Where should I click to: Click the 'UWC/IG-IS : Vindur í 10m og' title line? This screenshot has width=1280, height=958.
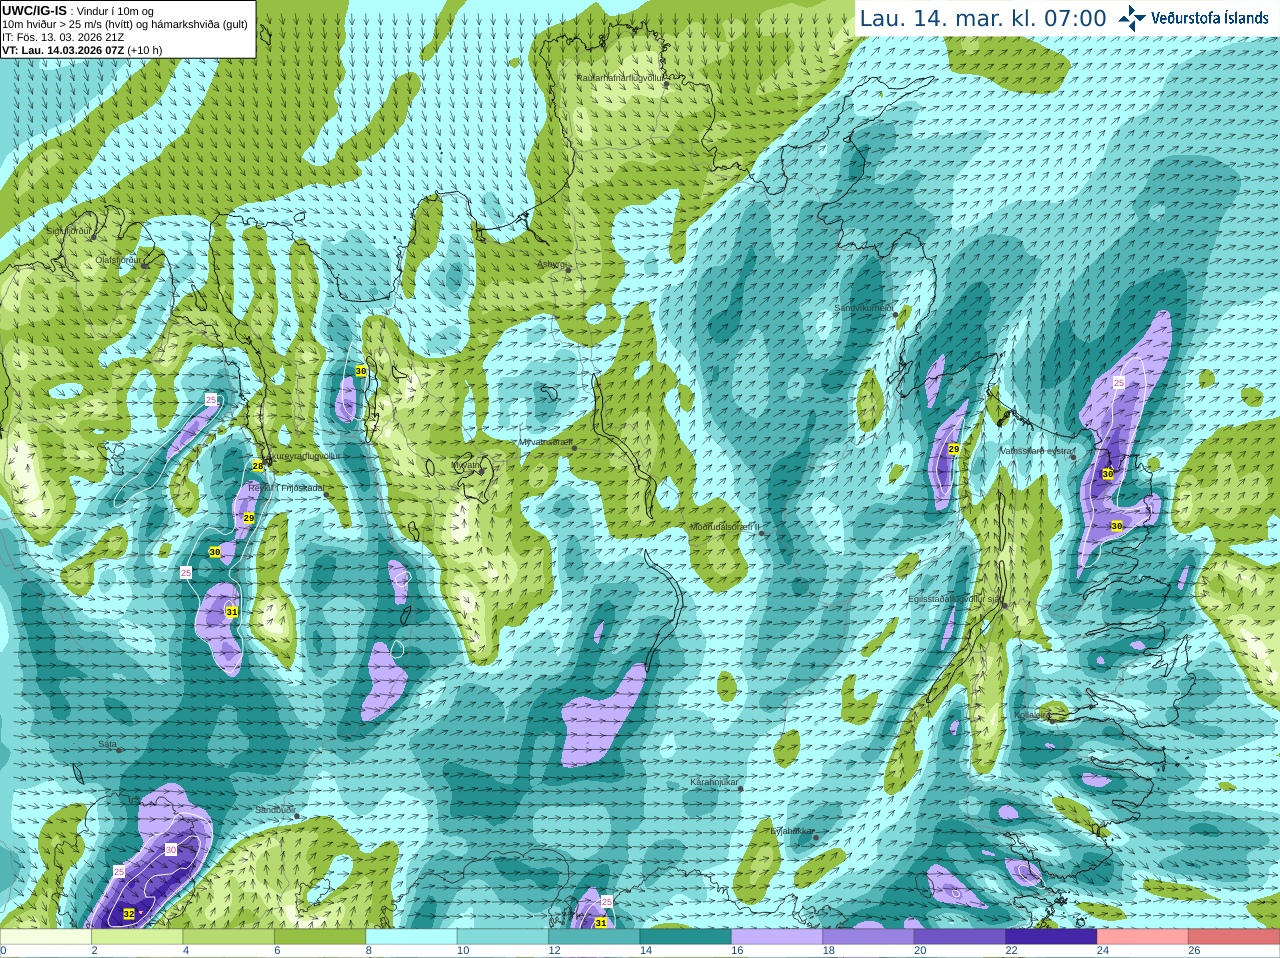click(78, 11)
